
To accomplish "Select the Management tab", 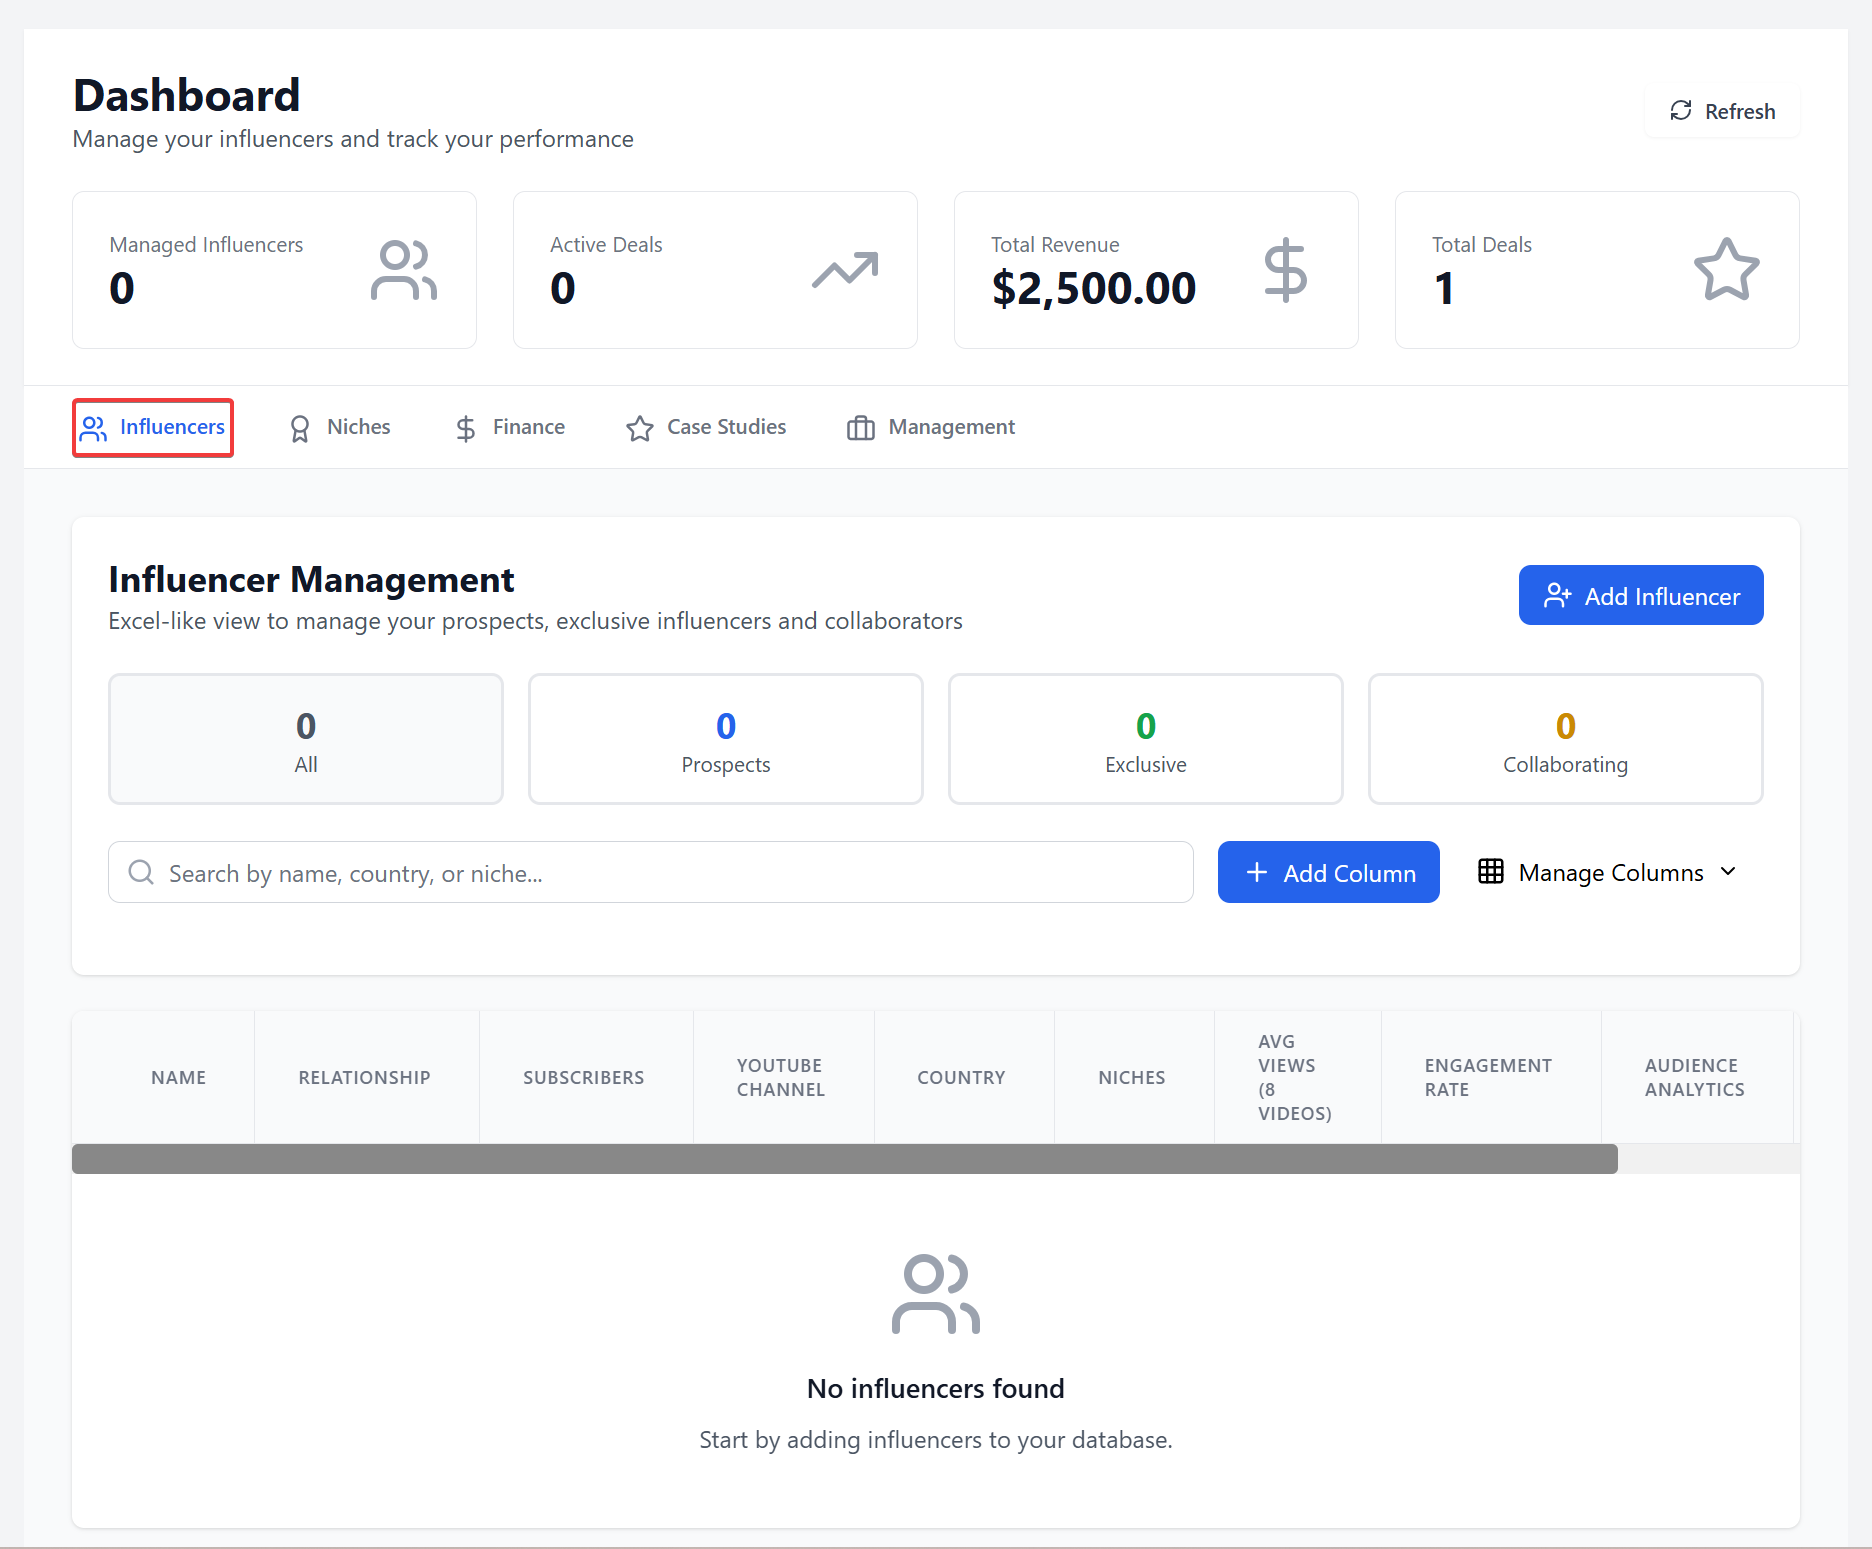I will [931, 428].
